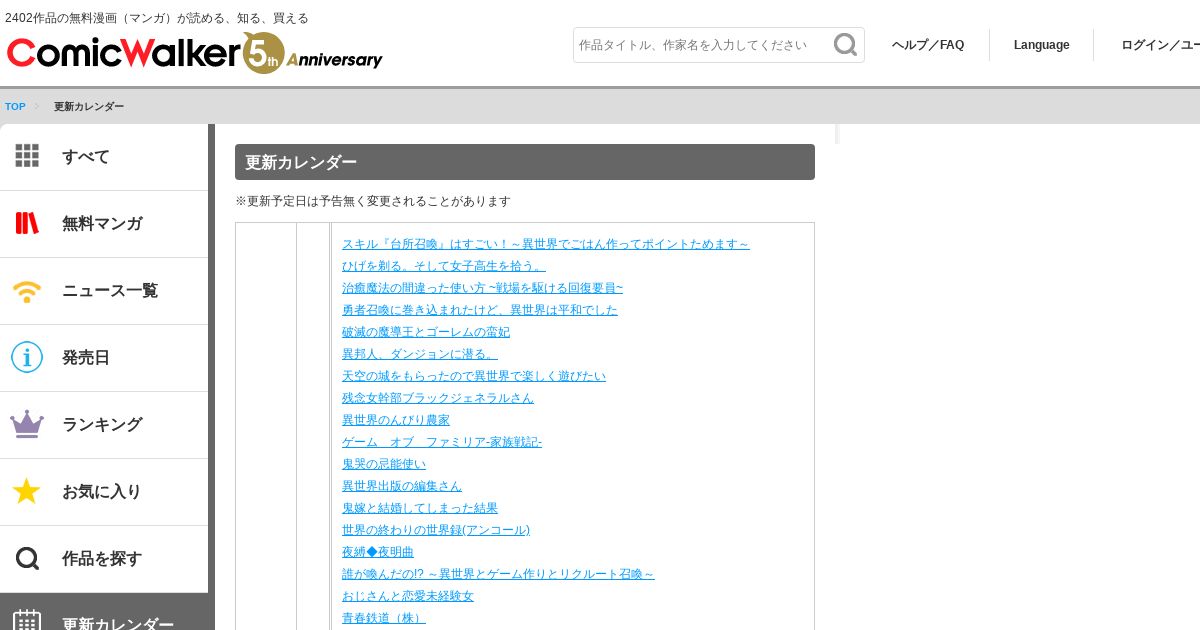Open ニュース一覧 sidebar item
The image size is (1200, 630).
pyautogui.click(x=104, y=291)
